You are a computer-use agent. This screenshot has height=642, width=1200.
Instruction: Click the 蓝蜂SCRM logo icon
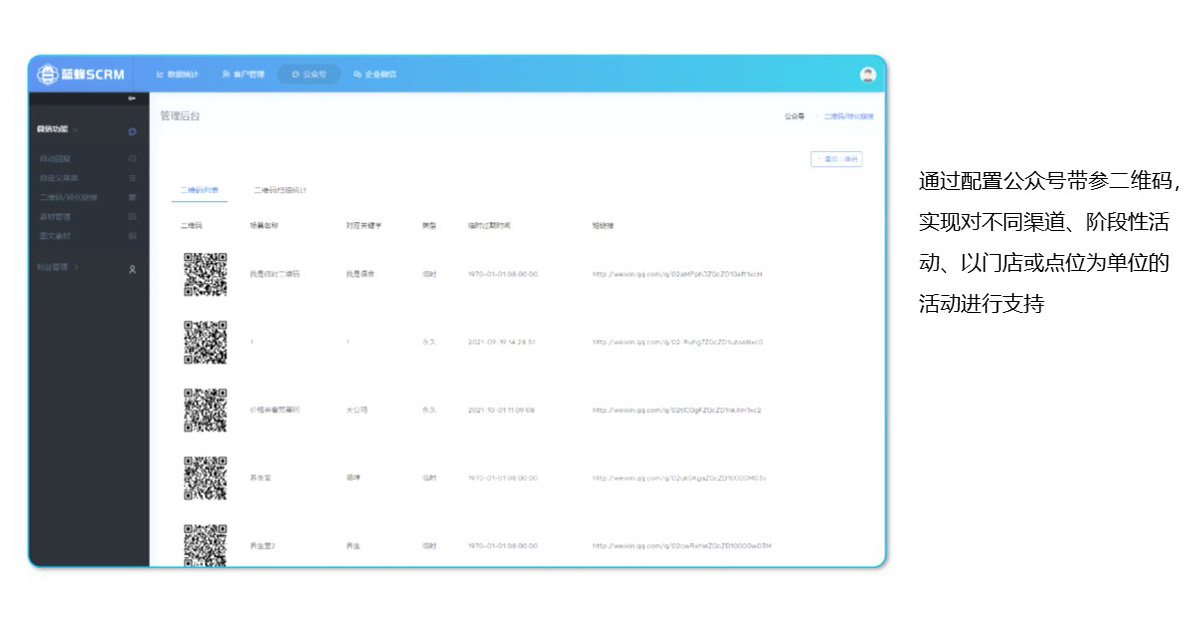pyautogui.click(x=48, y=75)
